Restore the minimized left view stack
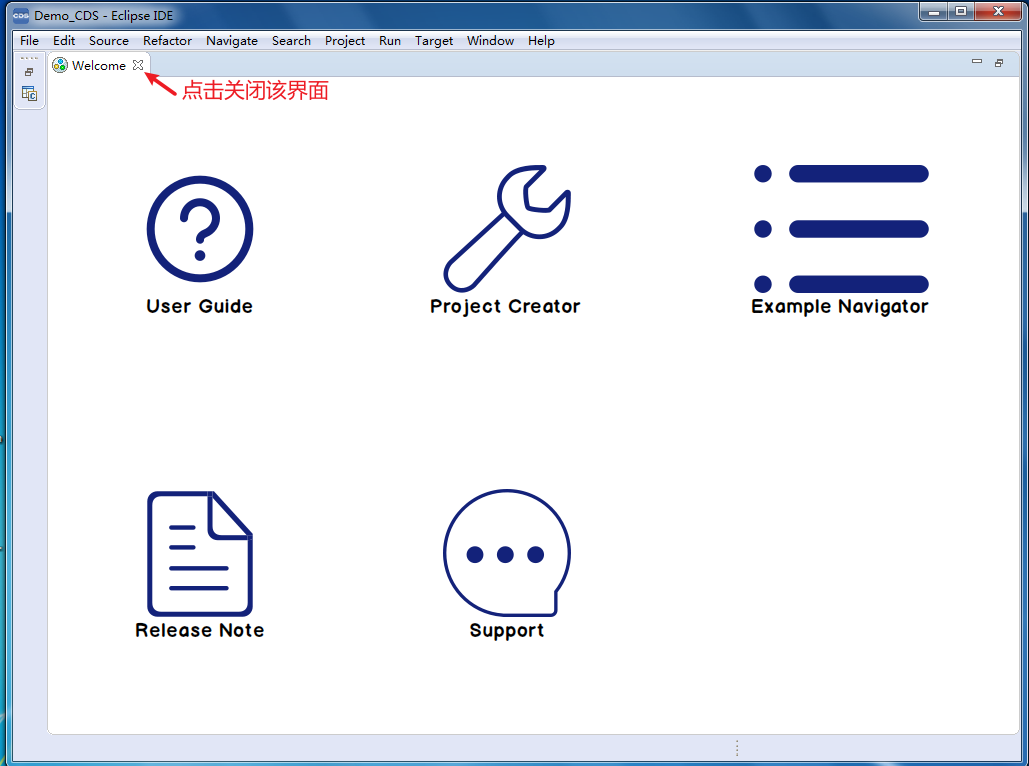 coord(29,72)
